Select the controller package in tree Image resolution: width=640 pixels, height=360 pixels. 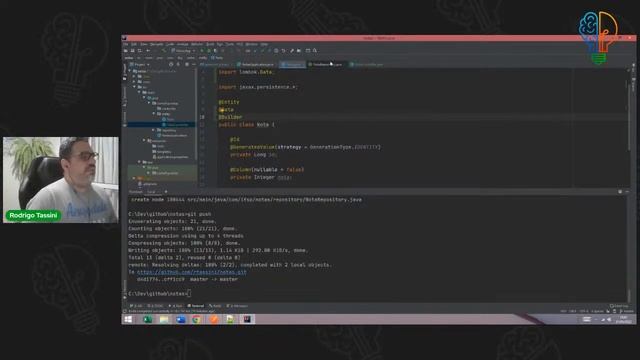tap(167, 109)
